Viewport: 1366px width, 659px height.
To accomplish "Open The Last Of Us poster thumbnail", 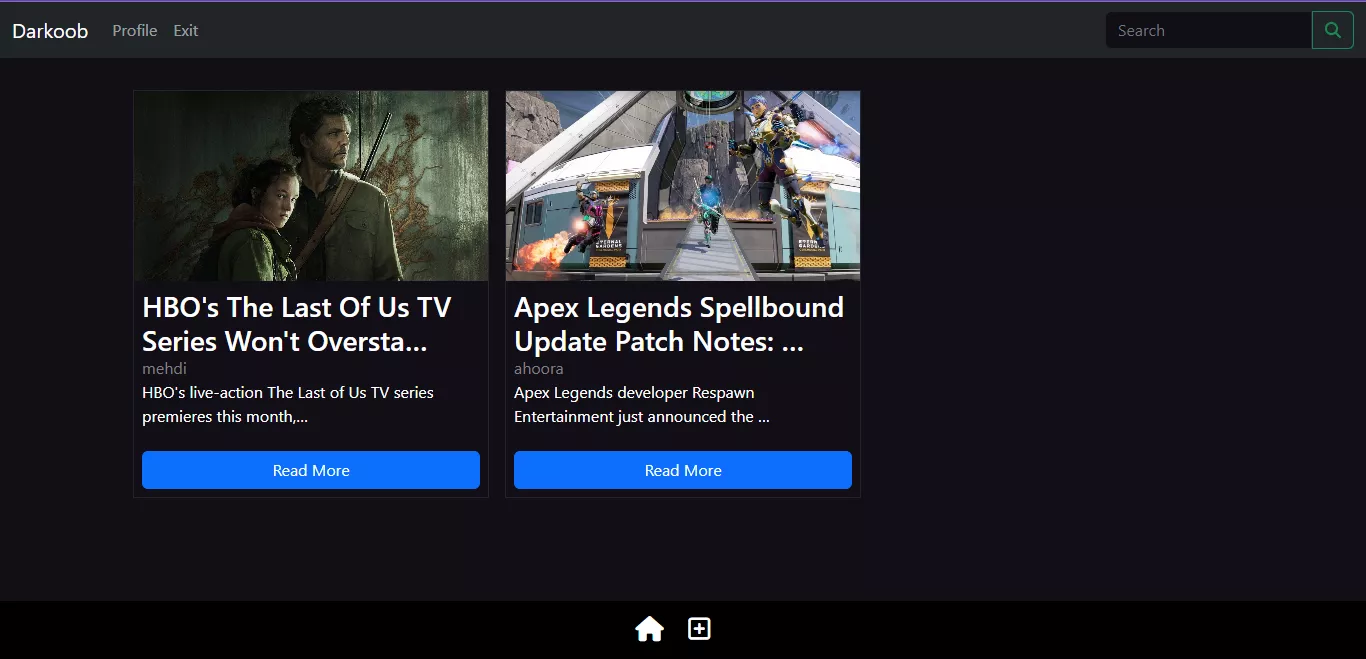I will (311, 186).
